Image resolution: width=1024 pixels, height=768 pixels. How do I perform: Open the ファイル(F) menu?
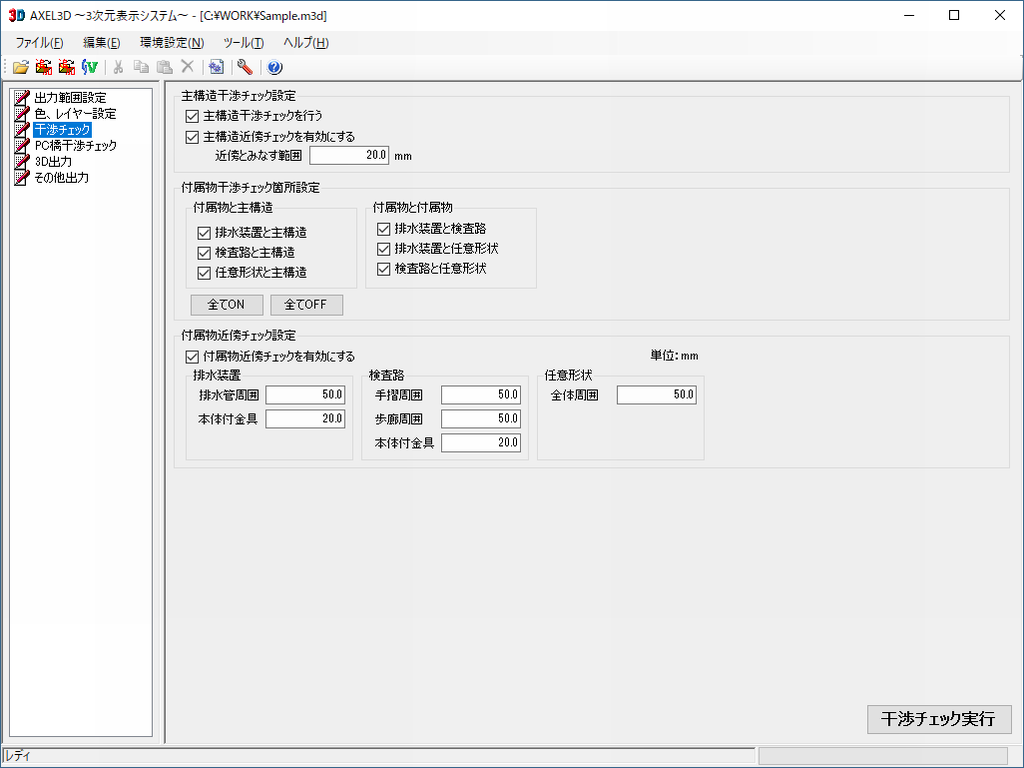click(39, 43)
